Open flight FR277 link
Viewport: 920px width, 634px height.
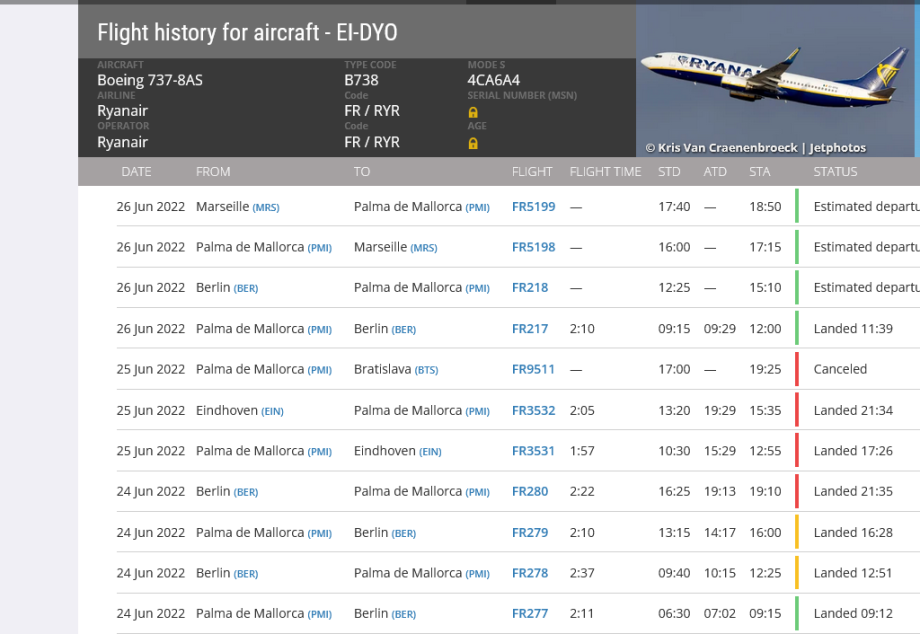click(x=530, y=614)
